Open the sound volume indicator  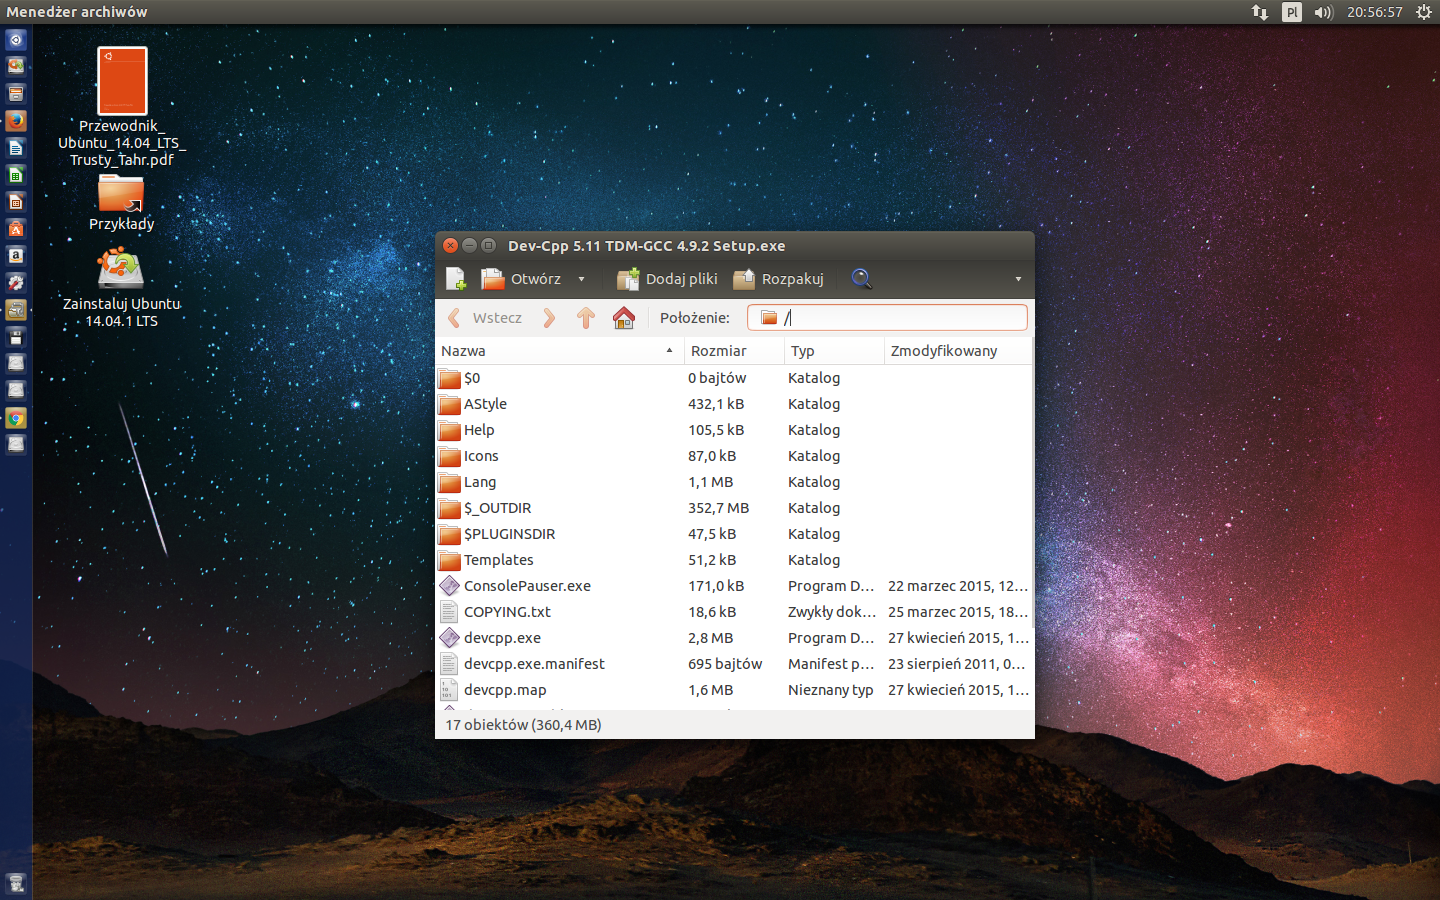[x=1324, y=12]
